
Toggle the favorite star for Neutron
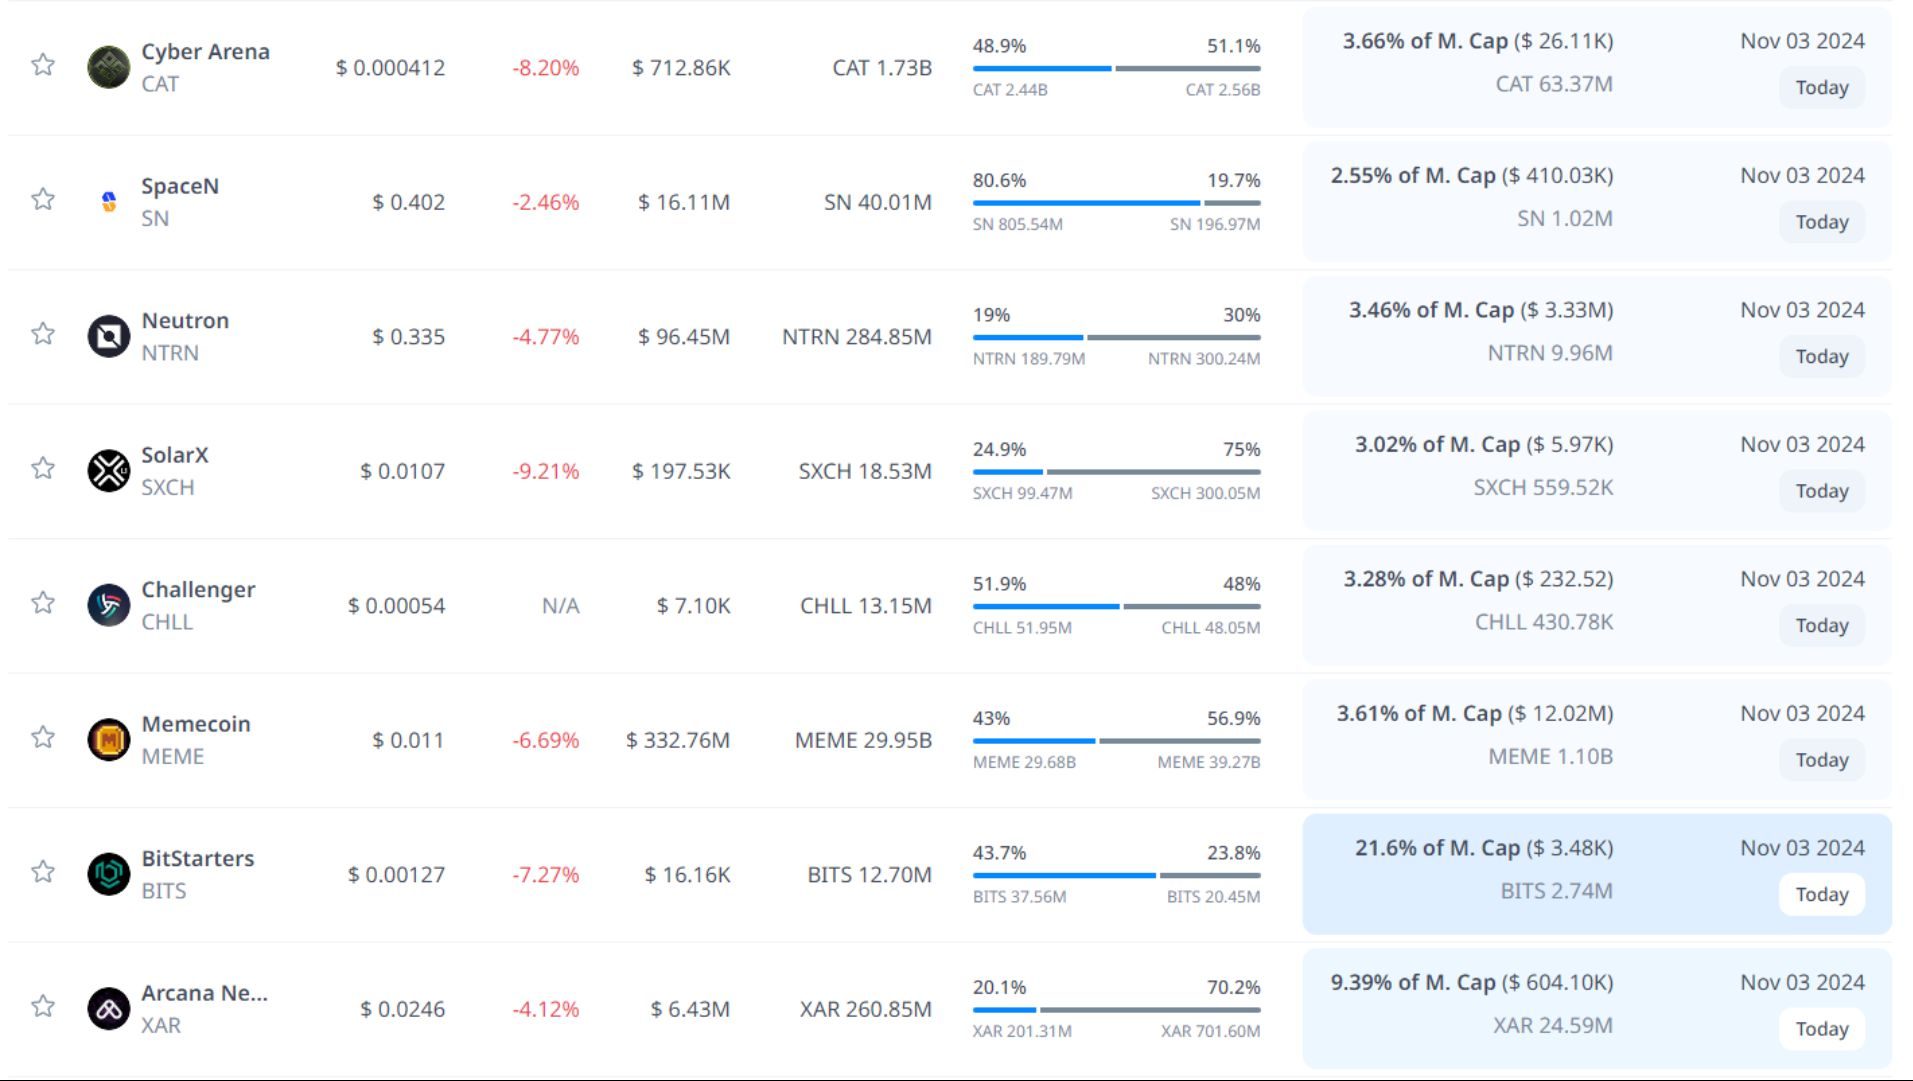43,334
